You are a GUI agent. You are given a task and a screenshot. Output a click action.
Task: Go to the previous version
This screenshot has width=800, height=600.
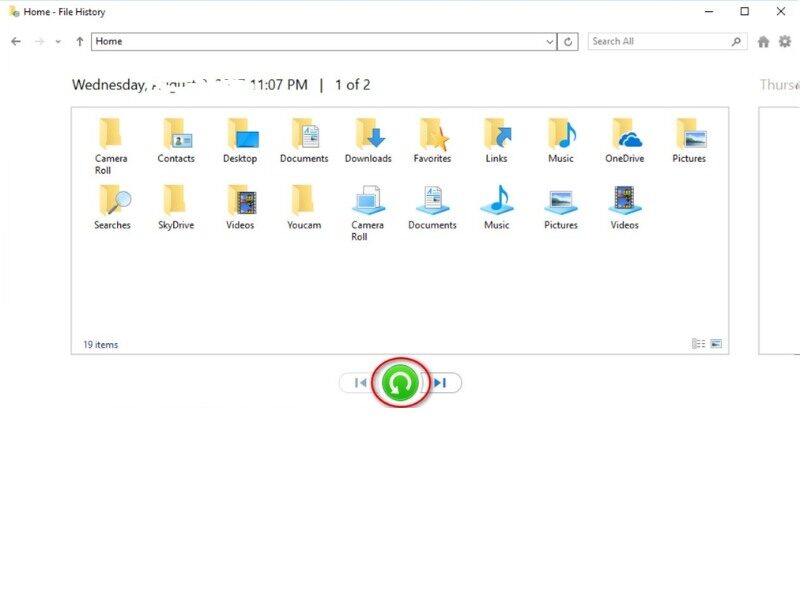click(360, 382)
